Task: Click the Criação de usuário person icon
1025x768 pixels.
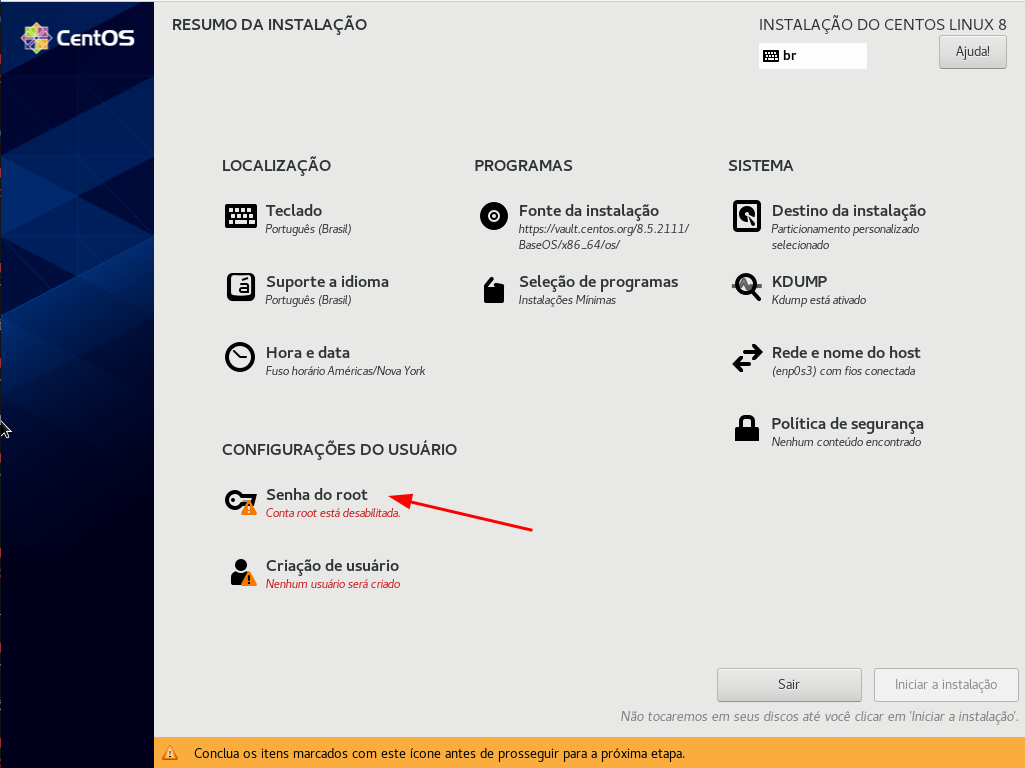Action: coord(243,572)
